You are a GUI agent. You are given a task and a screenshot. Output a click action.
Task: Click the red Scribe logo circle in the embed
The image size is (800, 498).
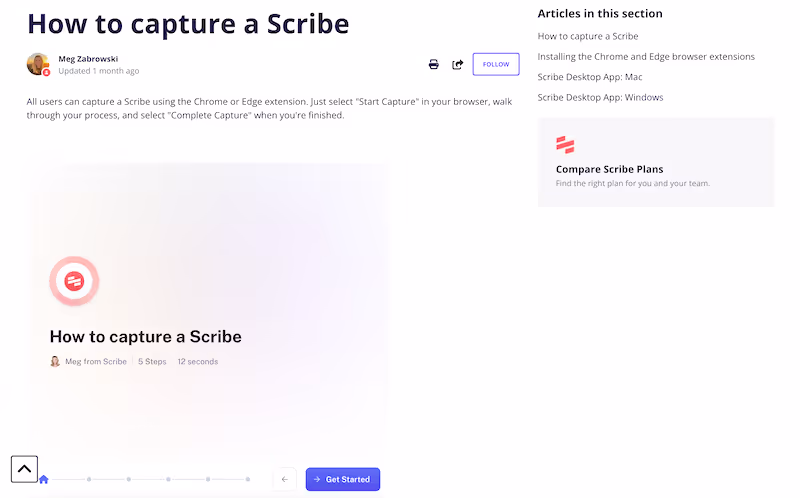(x=74, y=281)
